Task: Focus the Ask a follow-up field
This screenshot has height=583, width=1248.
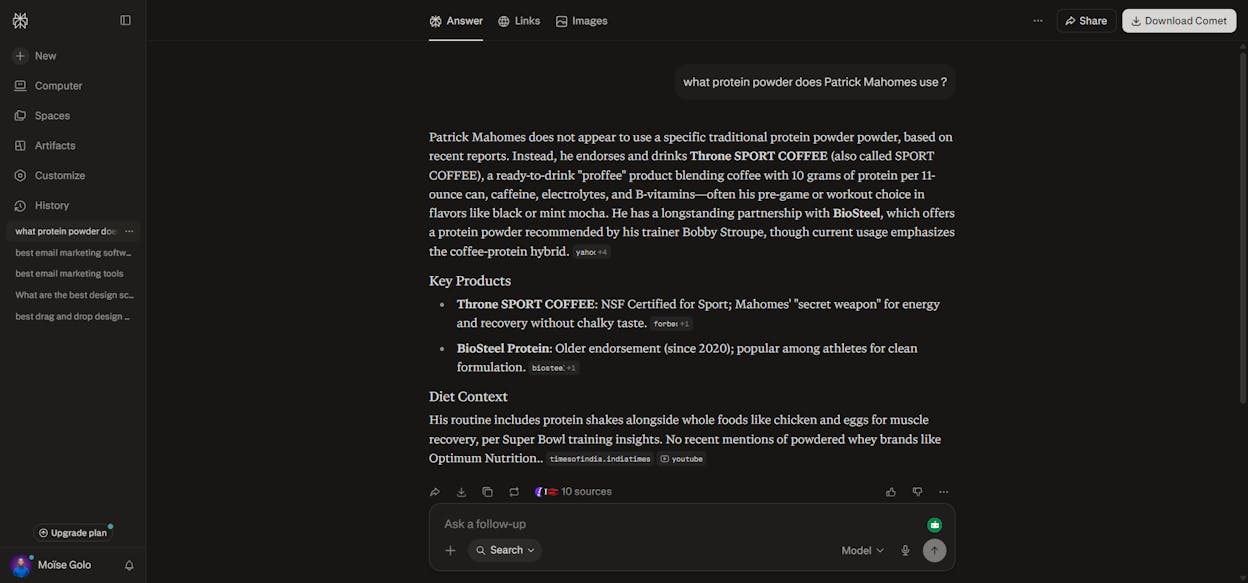Action: (x=680, y=524)
